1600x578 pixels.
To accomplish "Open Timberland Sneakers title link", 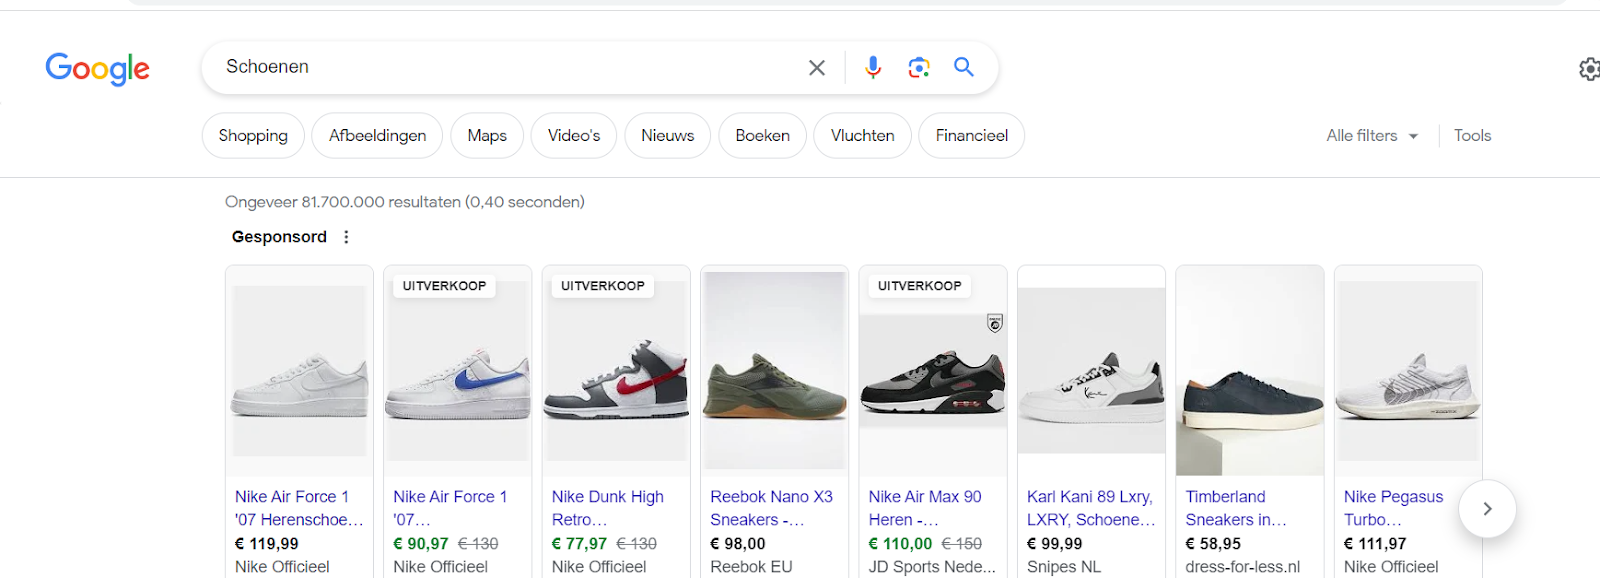I will [x=1236, y=508].
